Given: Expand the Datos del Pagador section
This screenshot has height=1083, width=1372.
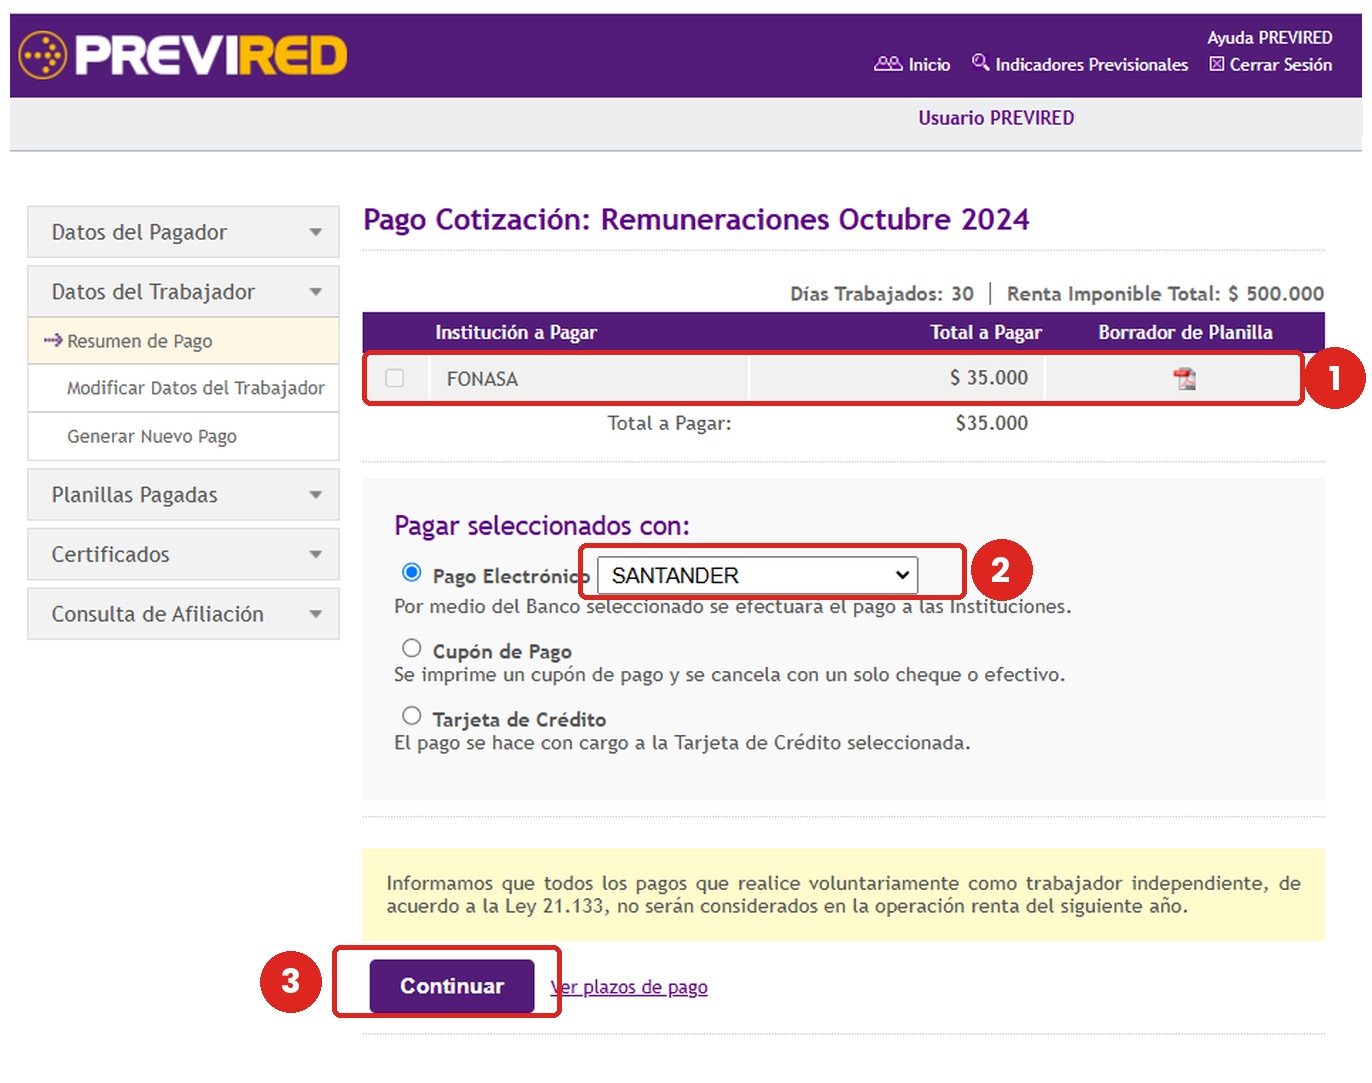Looking at the screenshot, I should (x=183, y=232).
